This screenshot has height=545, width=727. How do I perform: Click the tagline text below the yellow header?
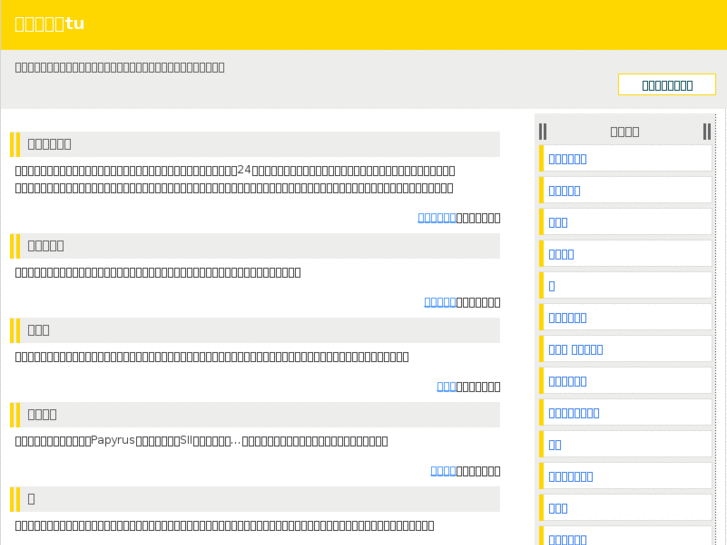pos(120,68)
